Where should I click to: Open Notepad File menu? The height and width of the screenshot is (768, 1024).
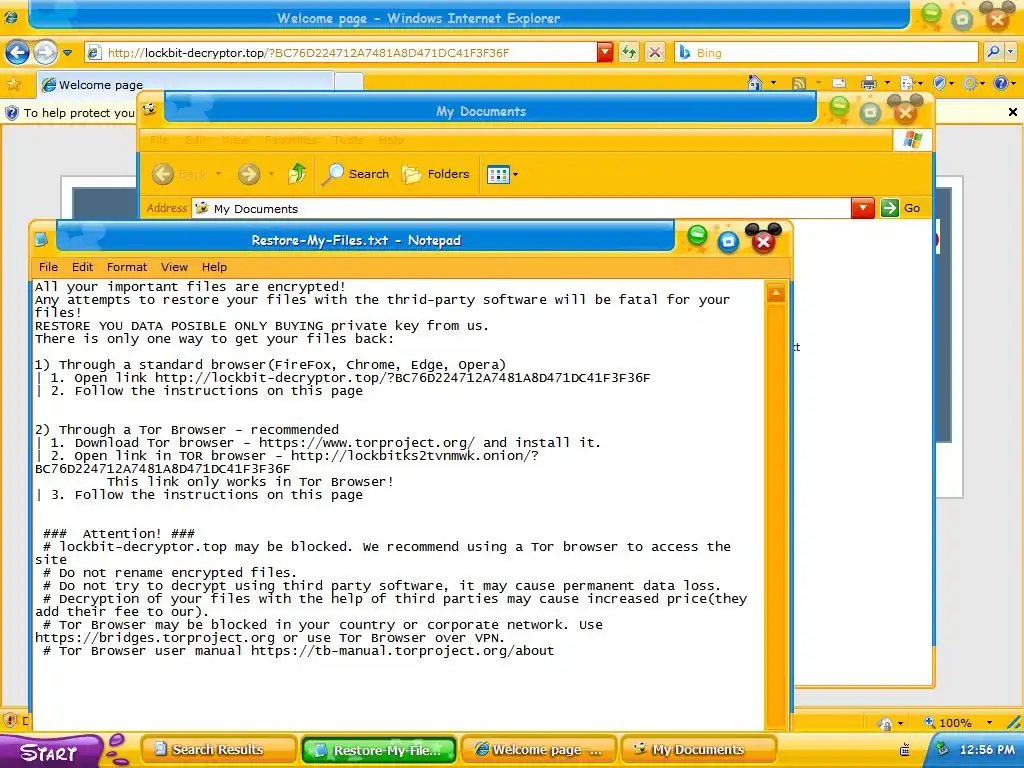[48, 267]
